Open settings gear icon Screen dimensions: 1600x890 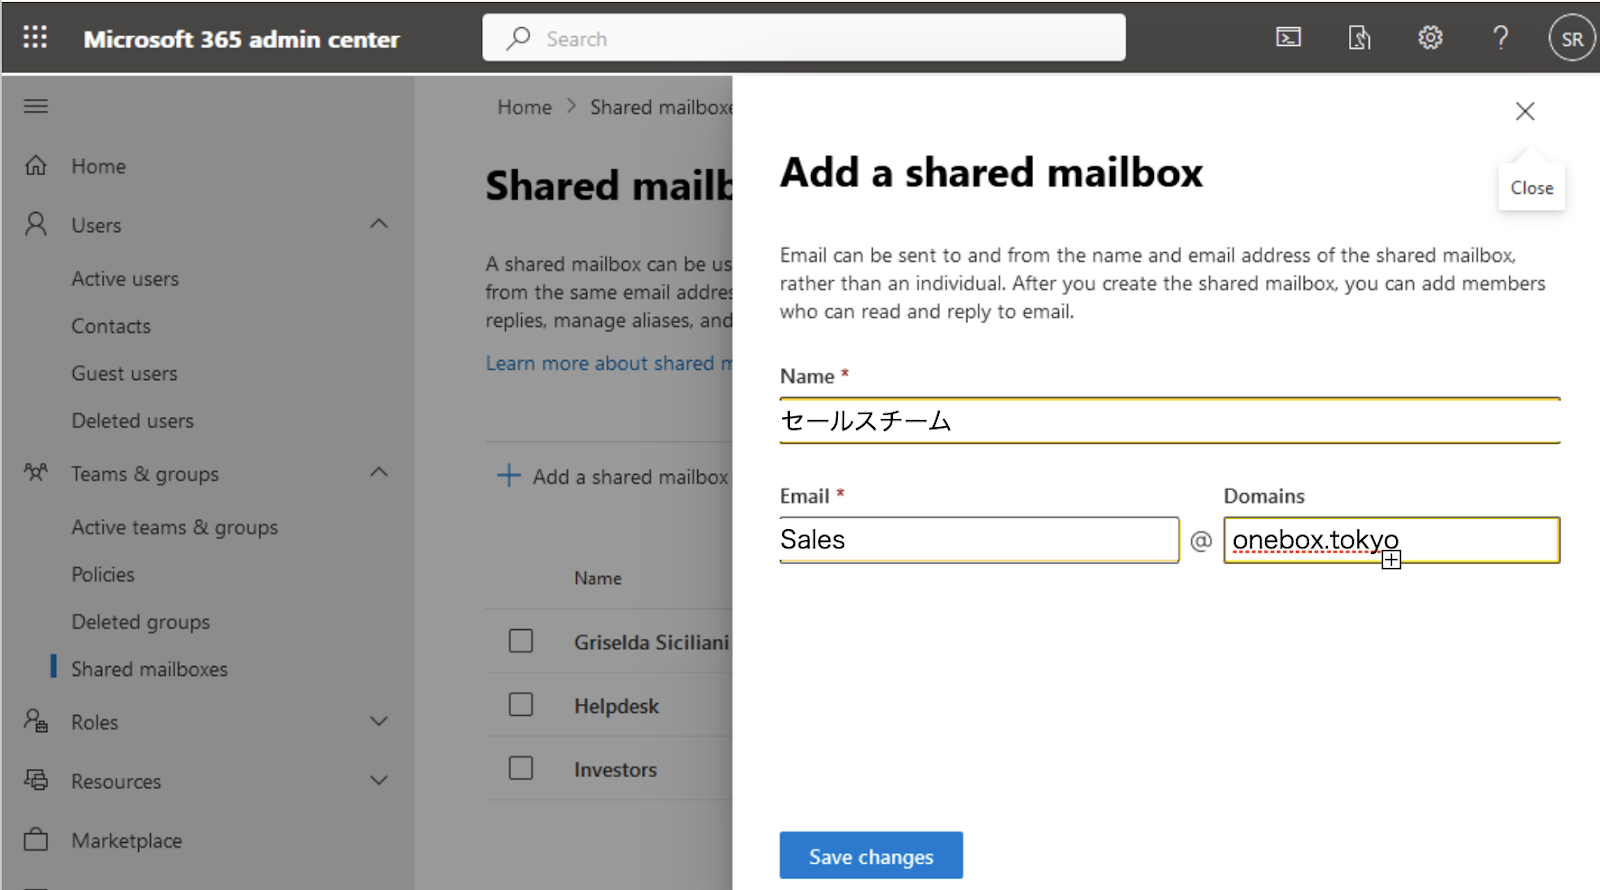tap(1431, 38)
